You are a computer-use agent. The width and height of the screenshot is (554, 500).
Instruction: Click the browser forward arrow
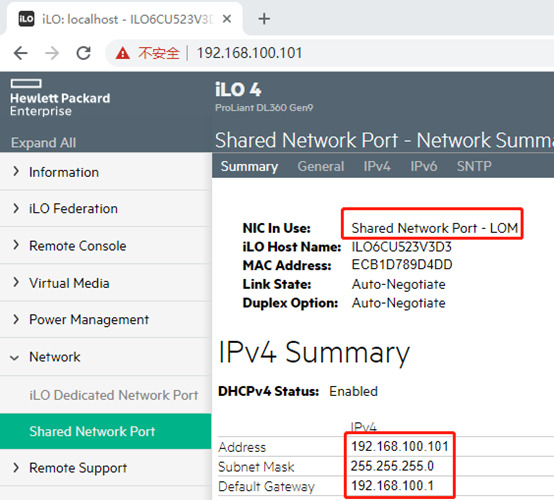pyautogui.click(x=52, y=53)
